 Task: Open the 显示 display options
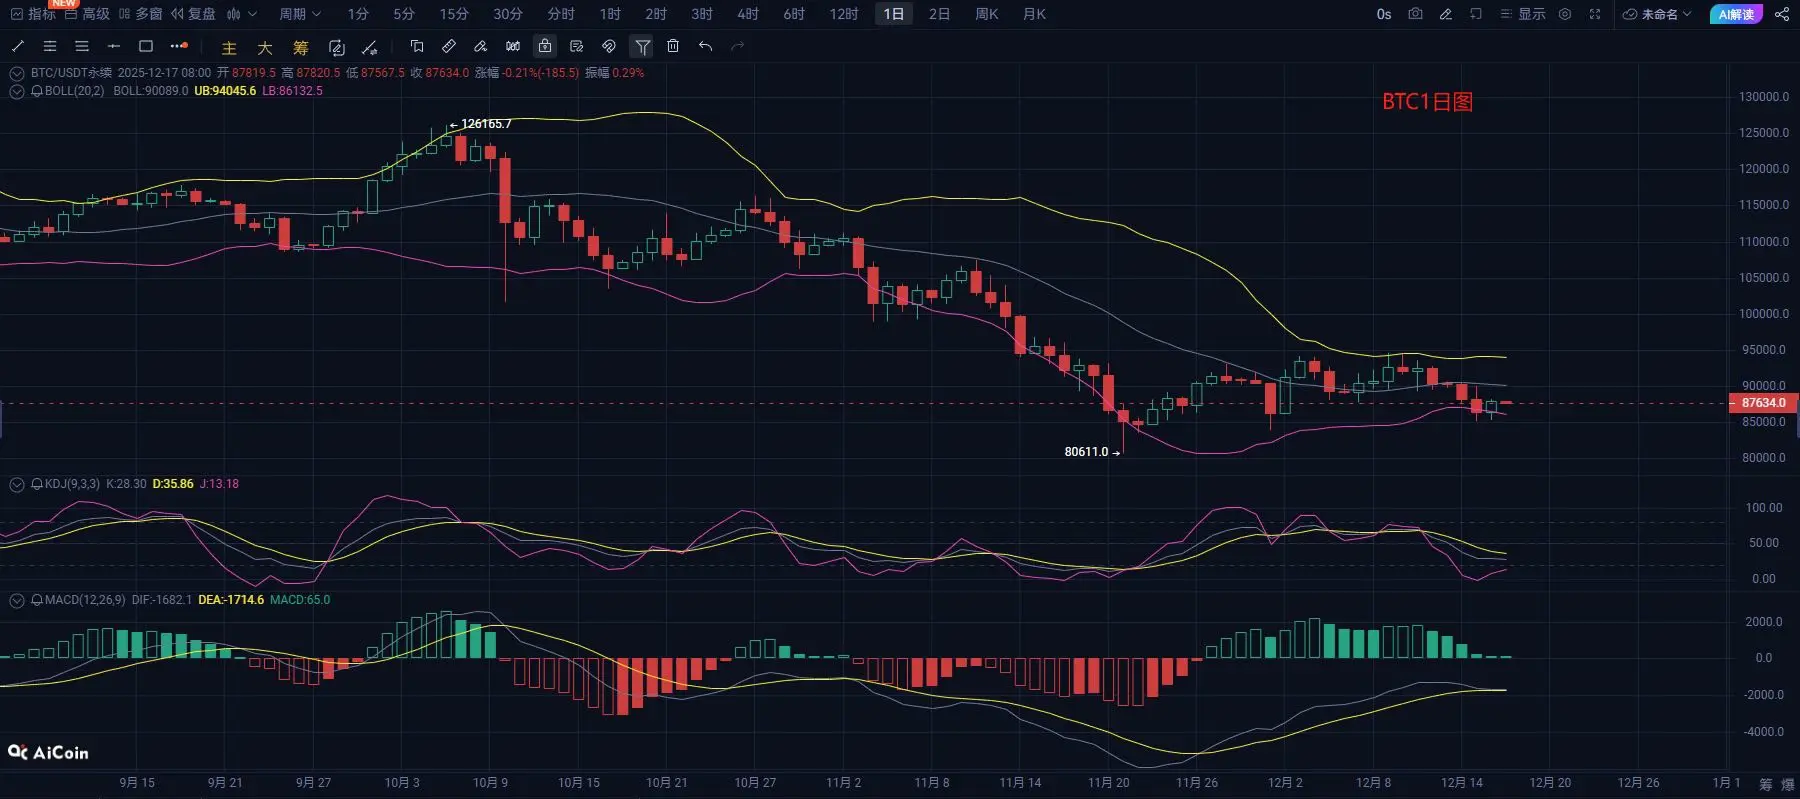[1523, 14]
